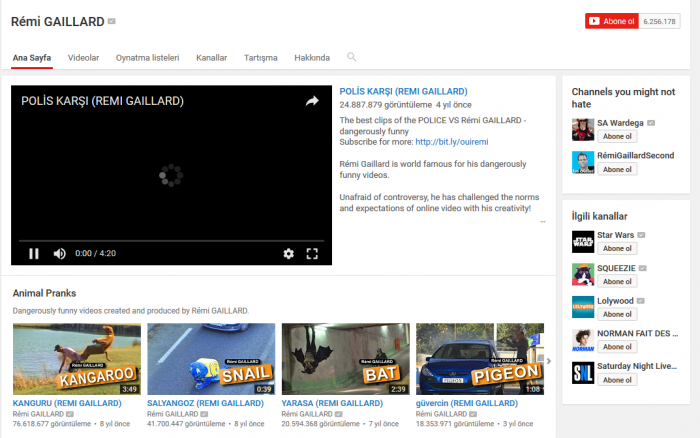
Task: Click the Saturday Night Live channel name
Action: tap(637, 366)
